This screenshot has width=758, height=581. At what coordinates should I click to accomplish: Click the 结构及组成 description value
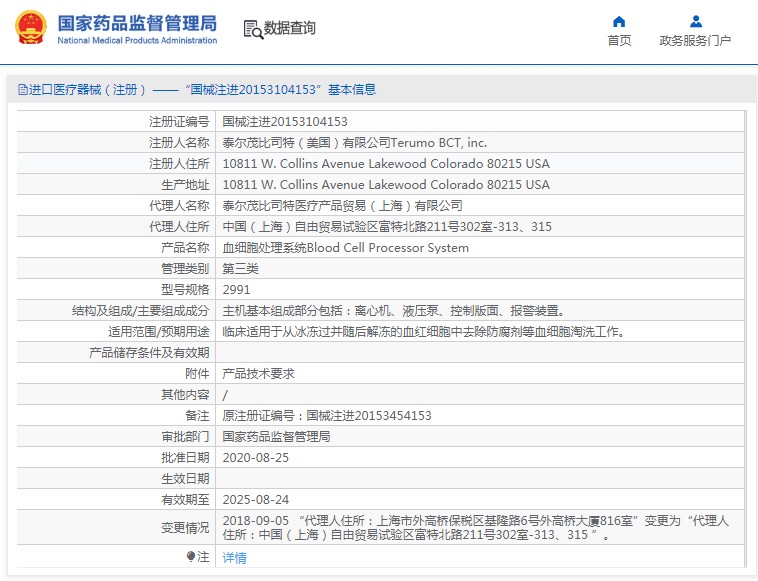393,311
